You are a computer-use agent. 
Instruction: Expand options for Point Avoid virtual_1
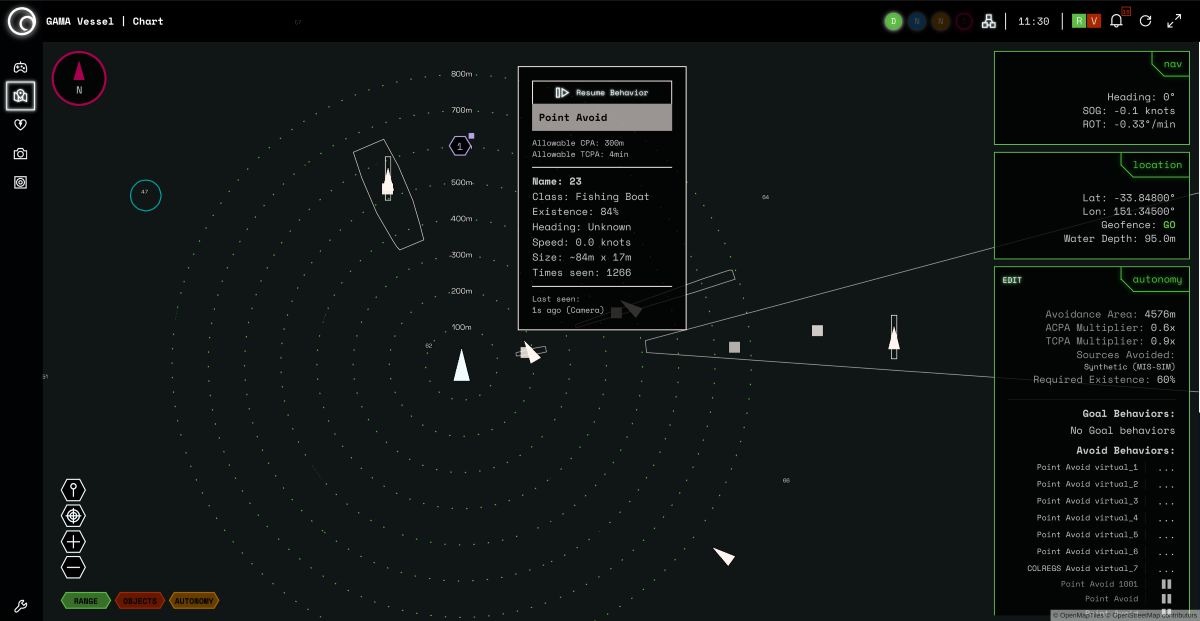(1166, 468)
